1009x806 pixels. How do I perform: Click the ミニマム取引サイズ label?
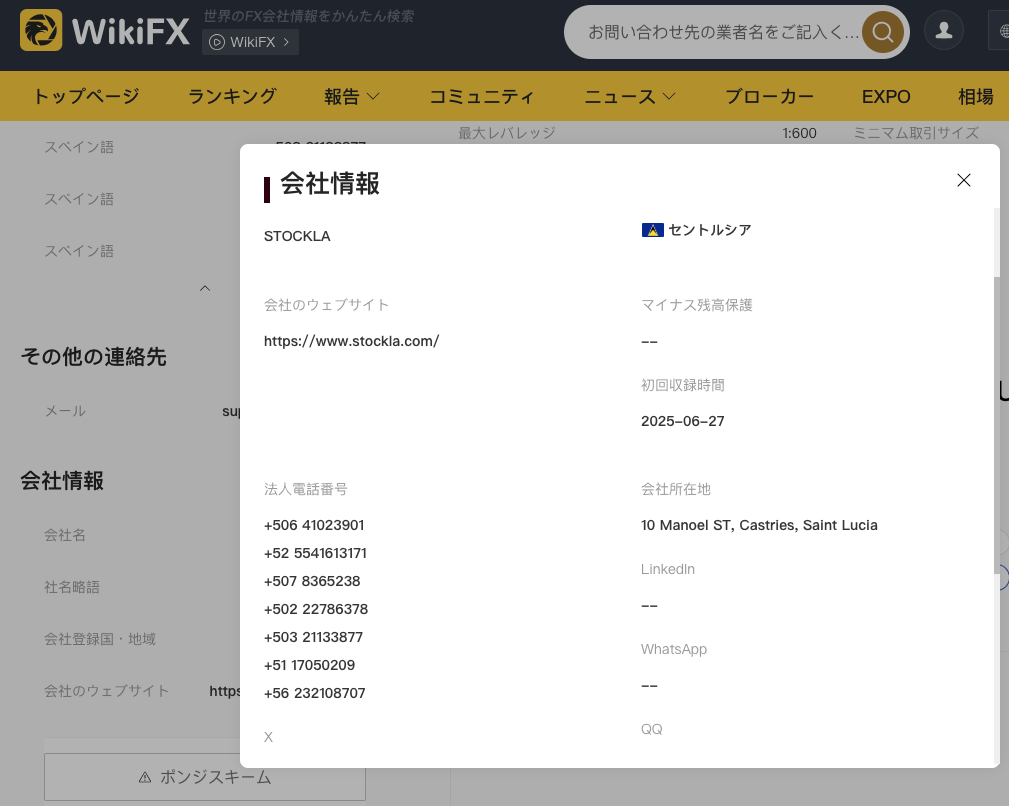[916, 133]
